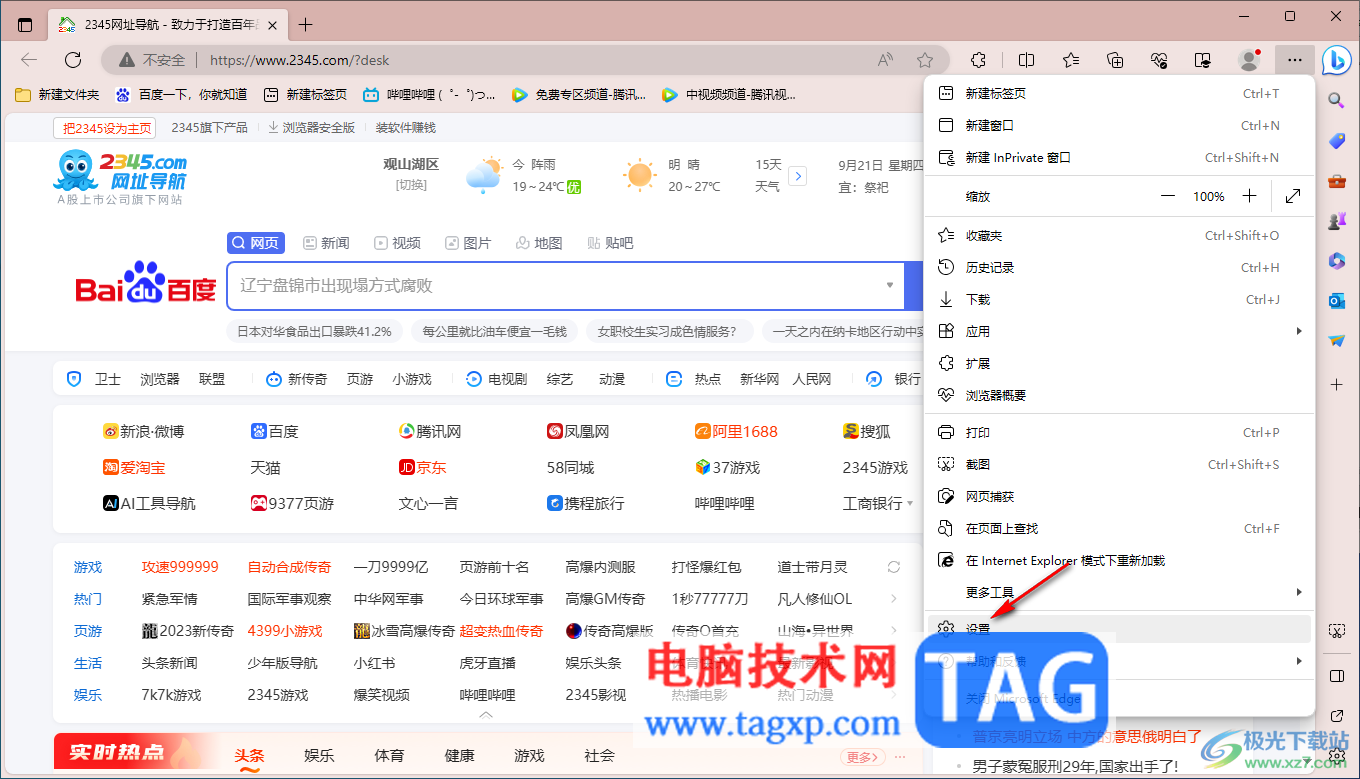Open 设置 from the menu

(x=1119, y=629)
